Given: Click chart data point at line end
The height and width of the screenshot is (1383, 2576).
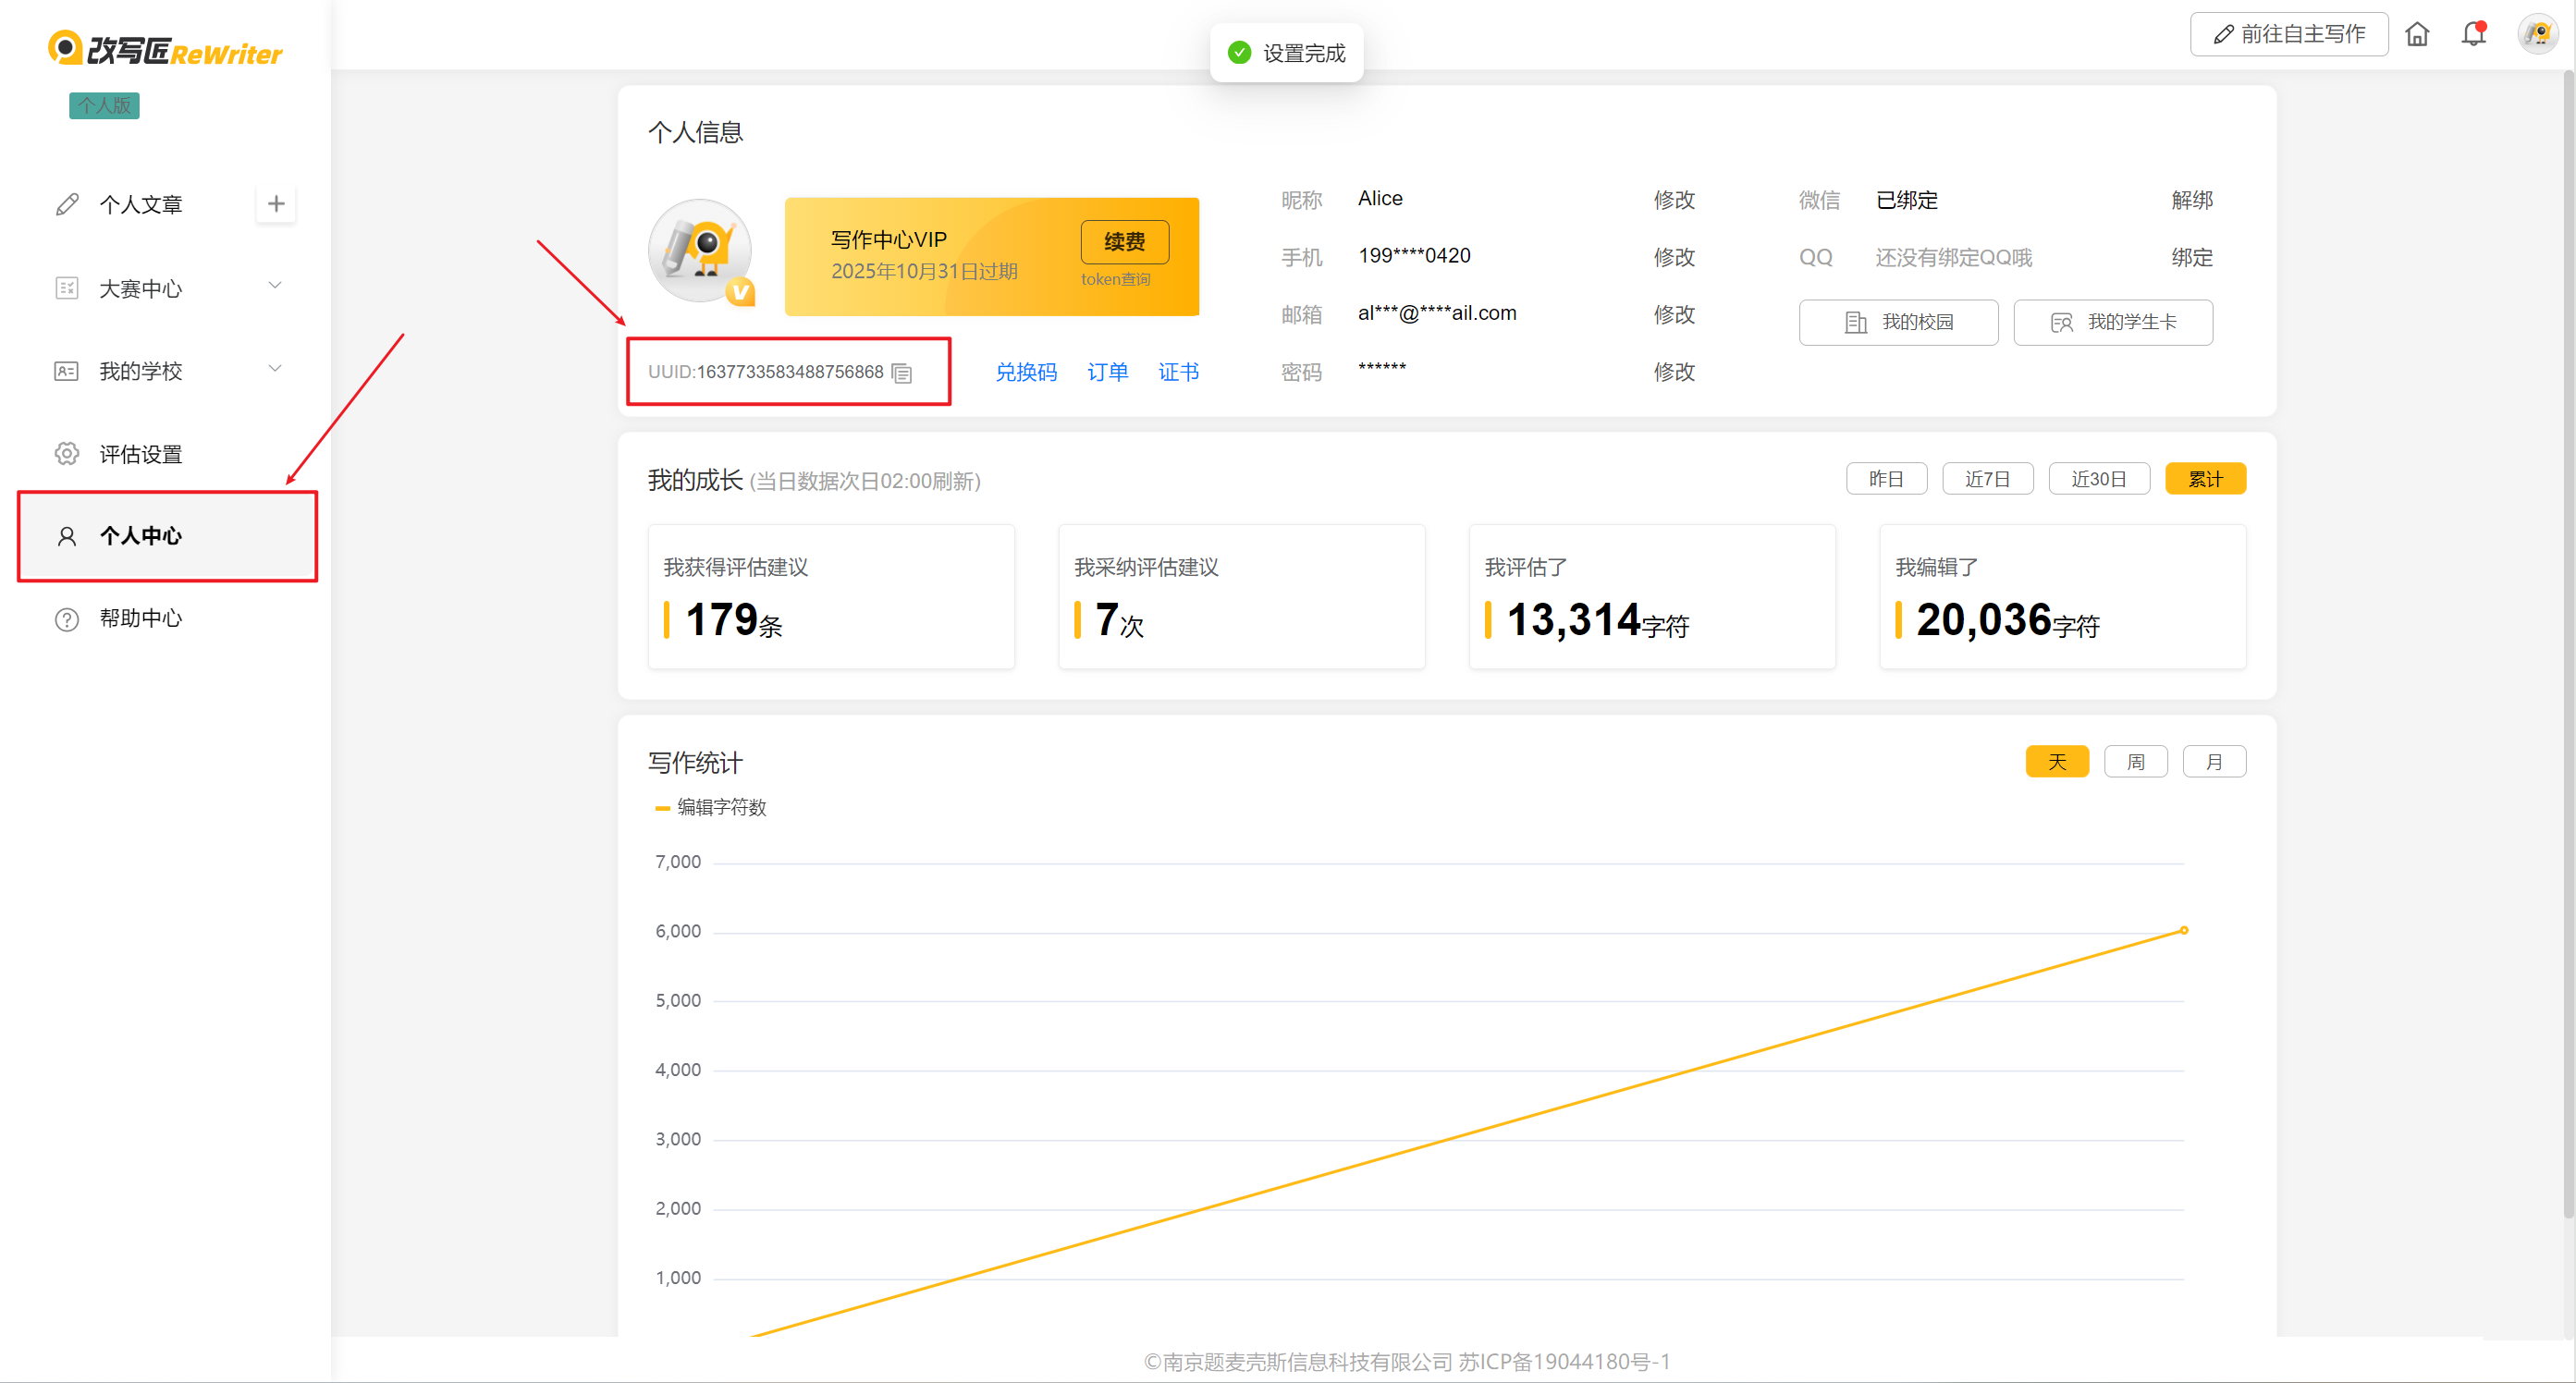Looking at the screenshot, I should click(2183, 930).
